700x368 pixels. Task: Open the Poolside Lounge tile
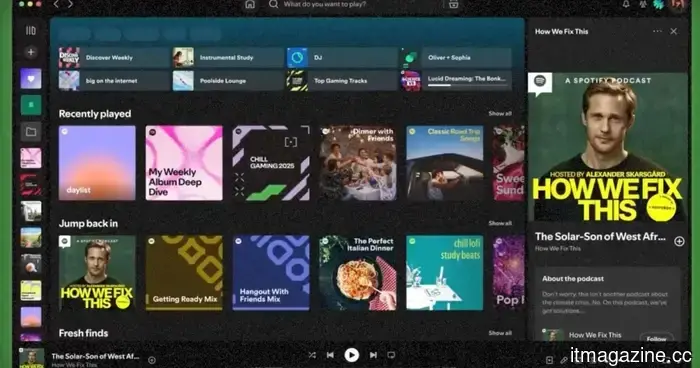point(228,81)
